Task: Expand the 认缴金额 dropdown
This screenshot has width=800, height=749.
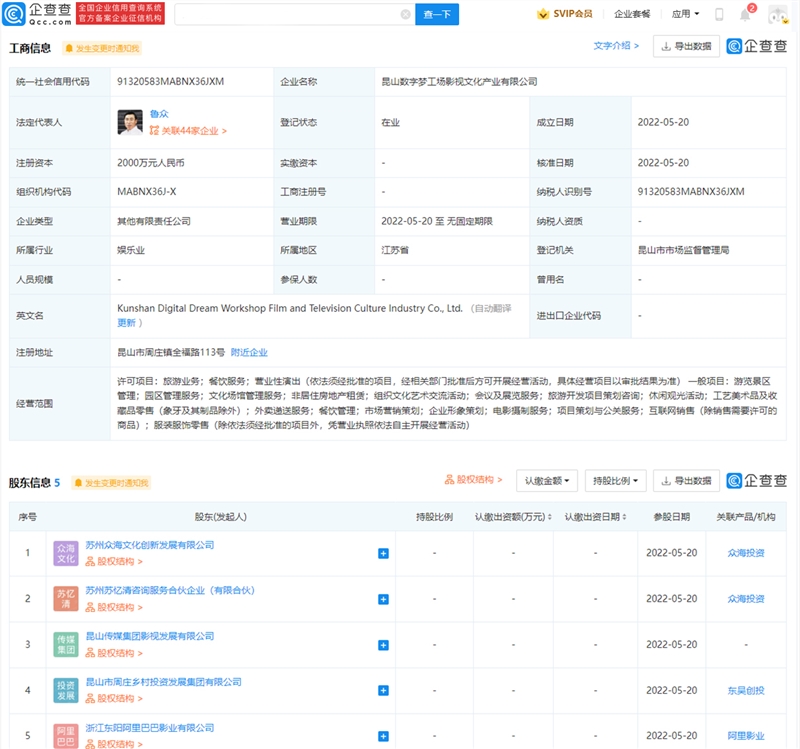Action: pyautogui.click(x=547, y=481)
